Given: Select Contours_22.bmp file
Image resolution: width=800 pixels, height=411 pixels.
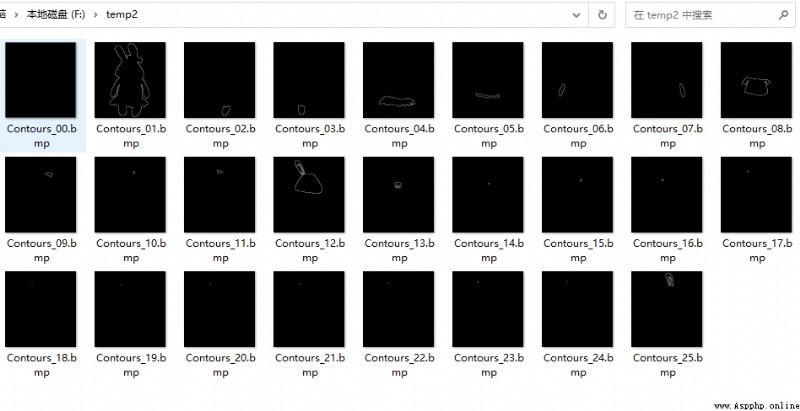Looking at the screenshot, I should [399, 324].
